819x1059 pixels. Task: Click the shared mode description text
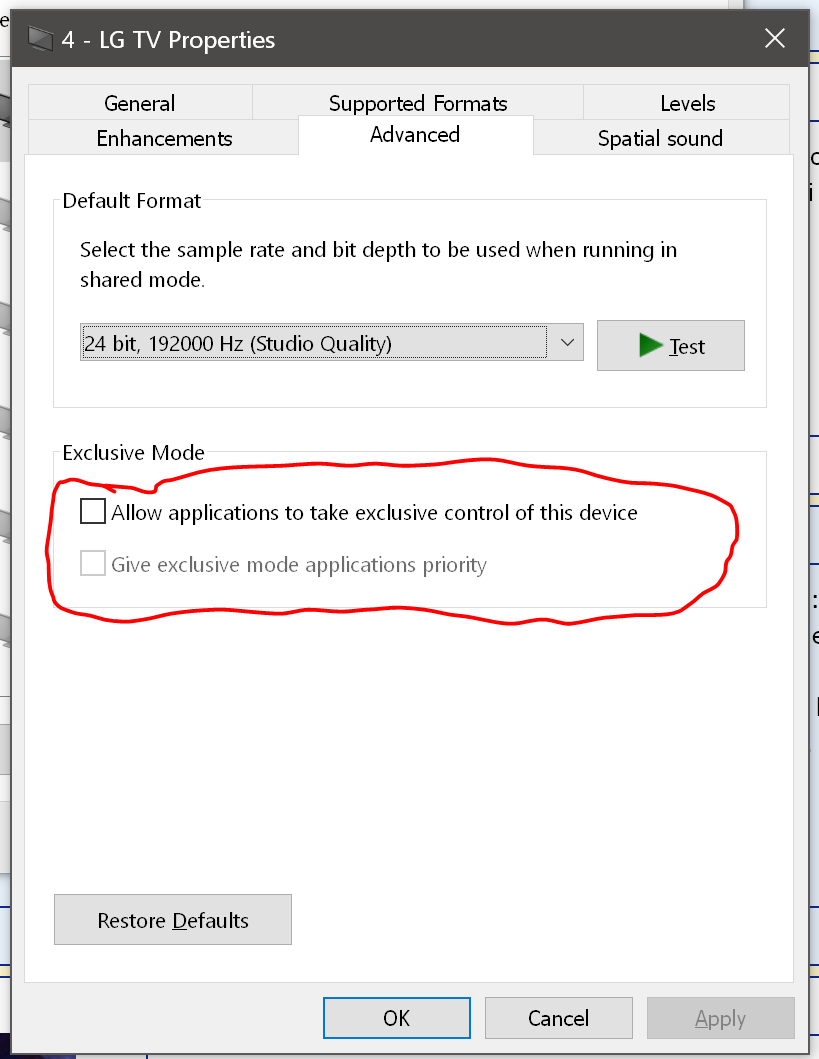(x=378, y=265)
